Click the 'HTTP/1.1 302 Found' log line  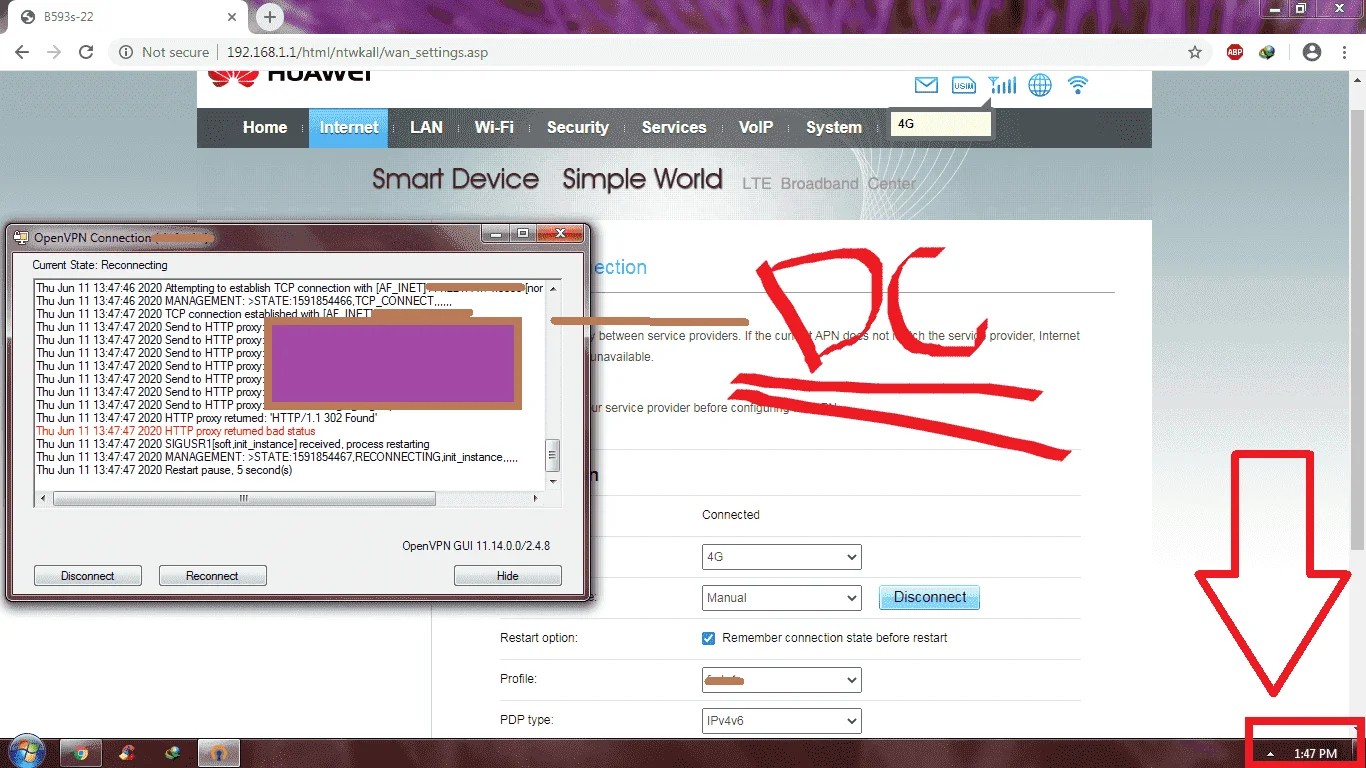(206, 418)
